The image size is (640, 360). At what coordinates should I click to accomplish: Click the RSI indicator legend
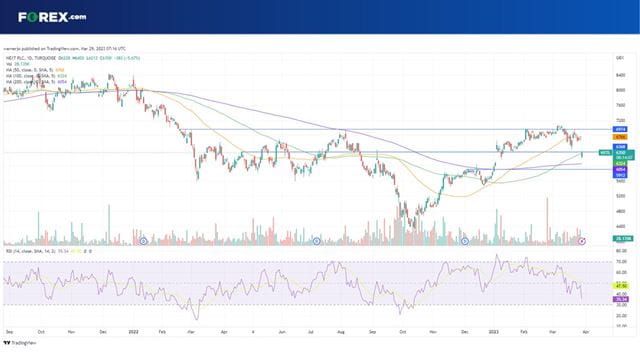click(x=48, y=251)
